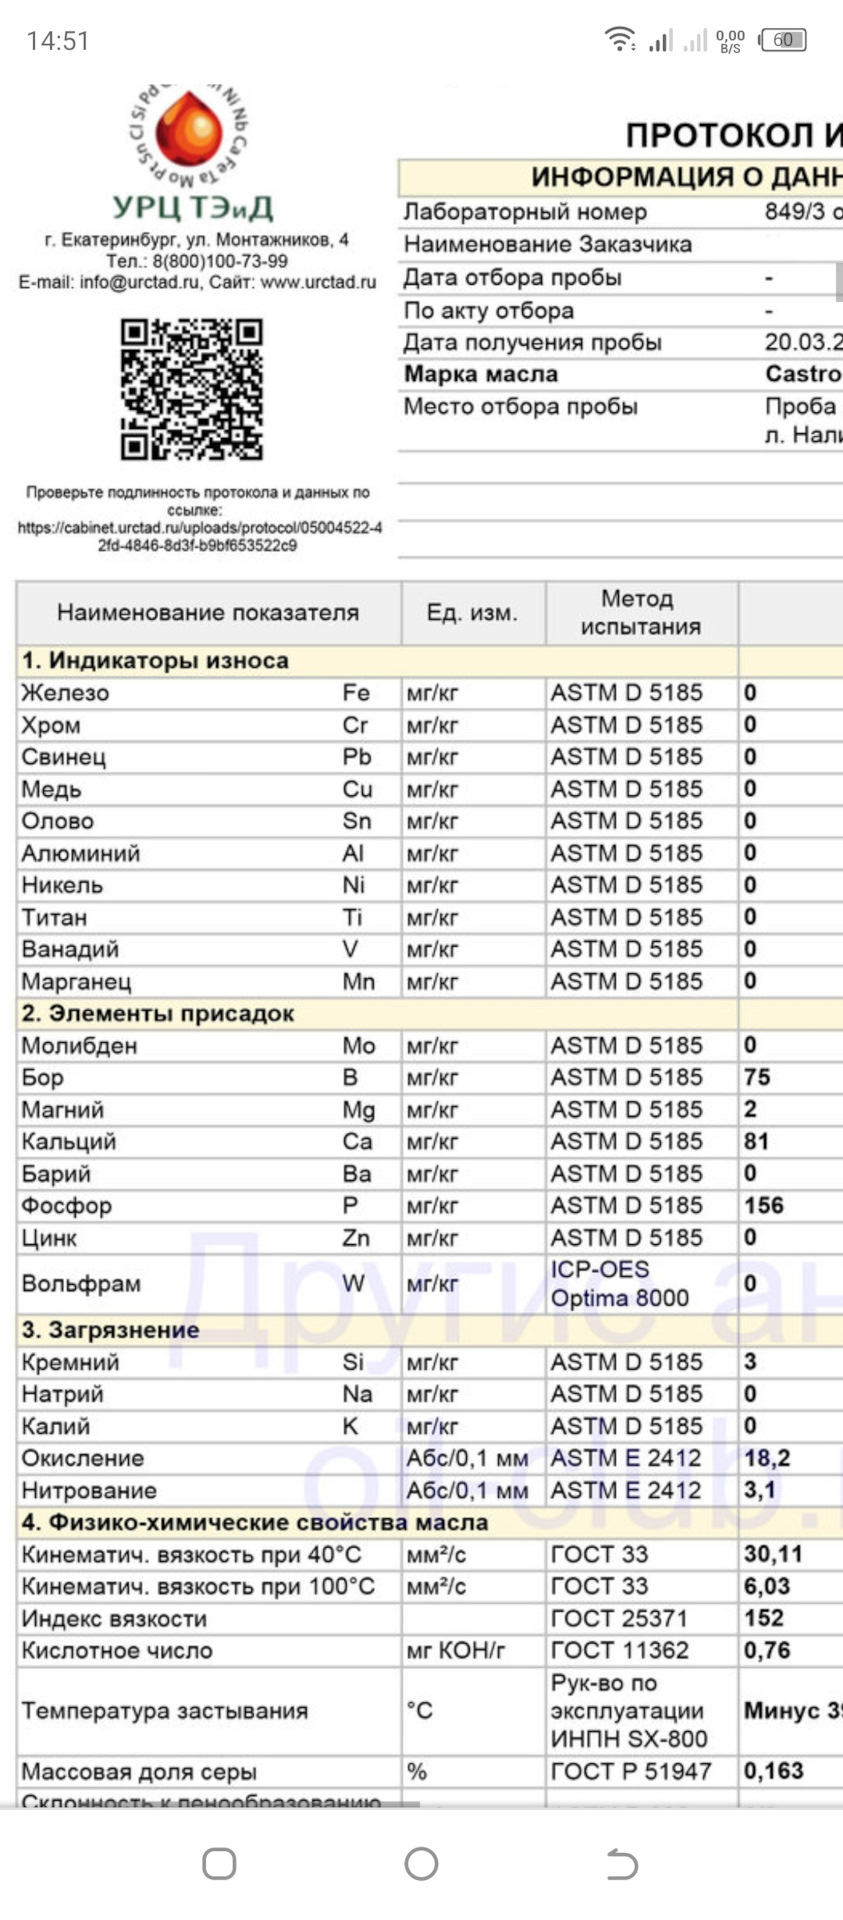Tap the 'Марганец' row label

(x=77, y=982)
